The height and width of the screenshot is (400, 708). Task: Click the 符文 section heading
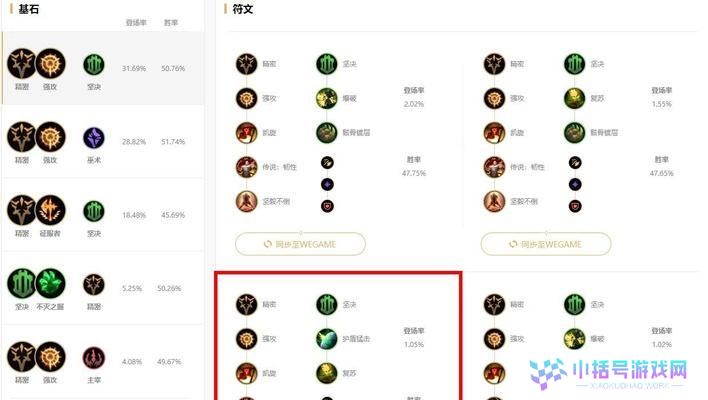coord(242,9)
